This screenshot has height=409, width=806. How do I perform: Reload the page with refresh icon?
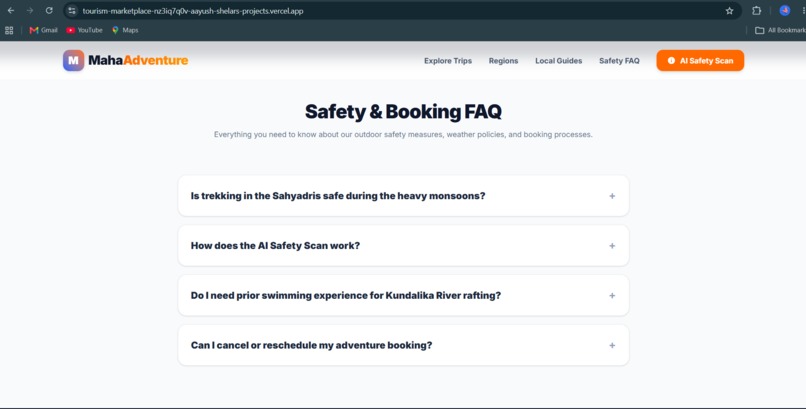click(x=49, y=11)
